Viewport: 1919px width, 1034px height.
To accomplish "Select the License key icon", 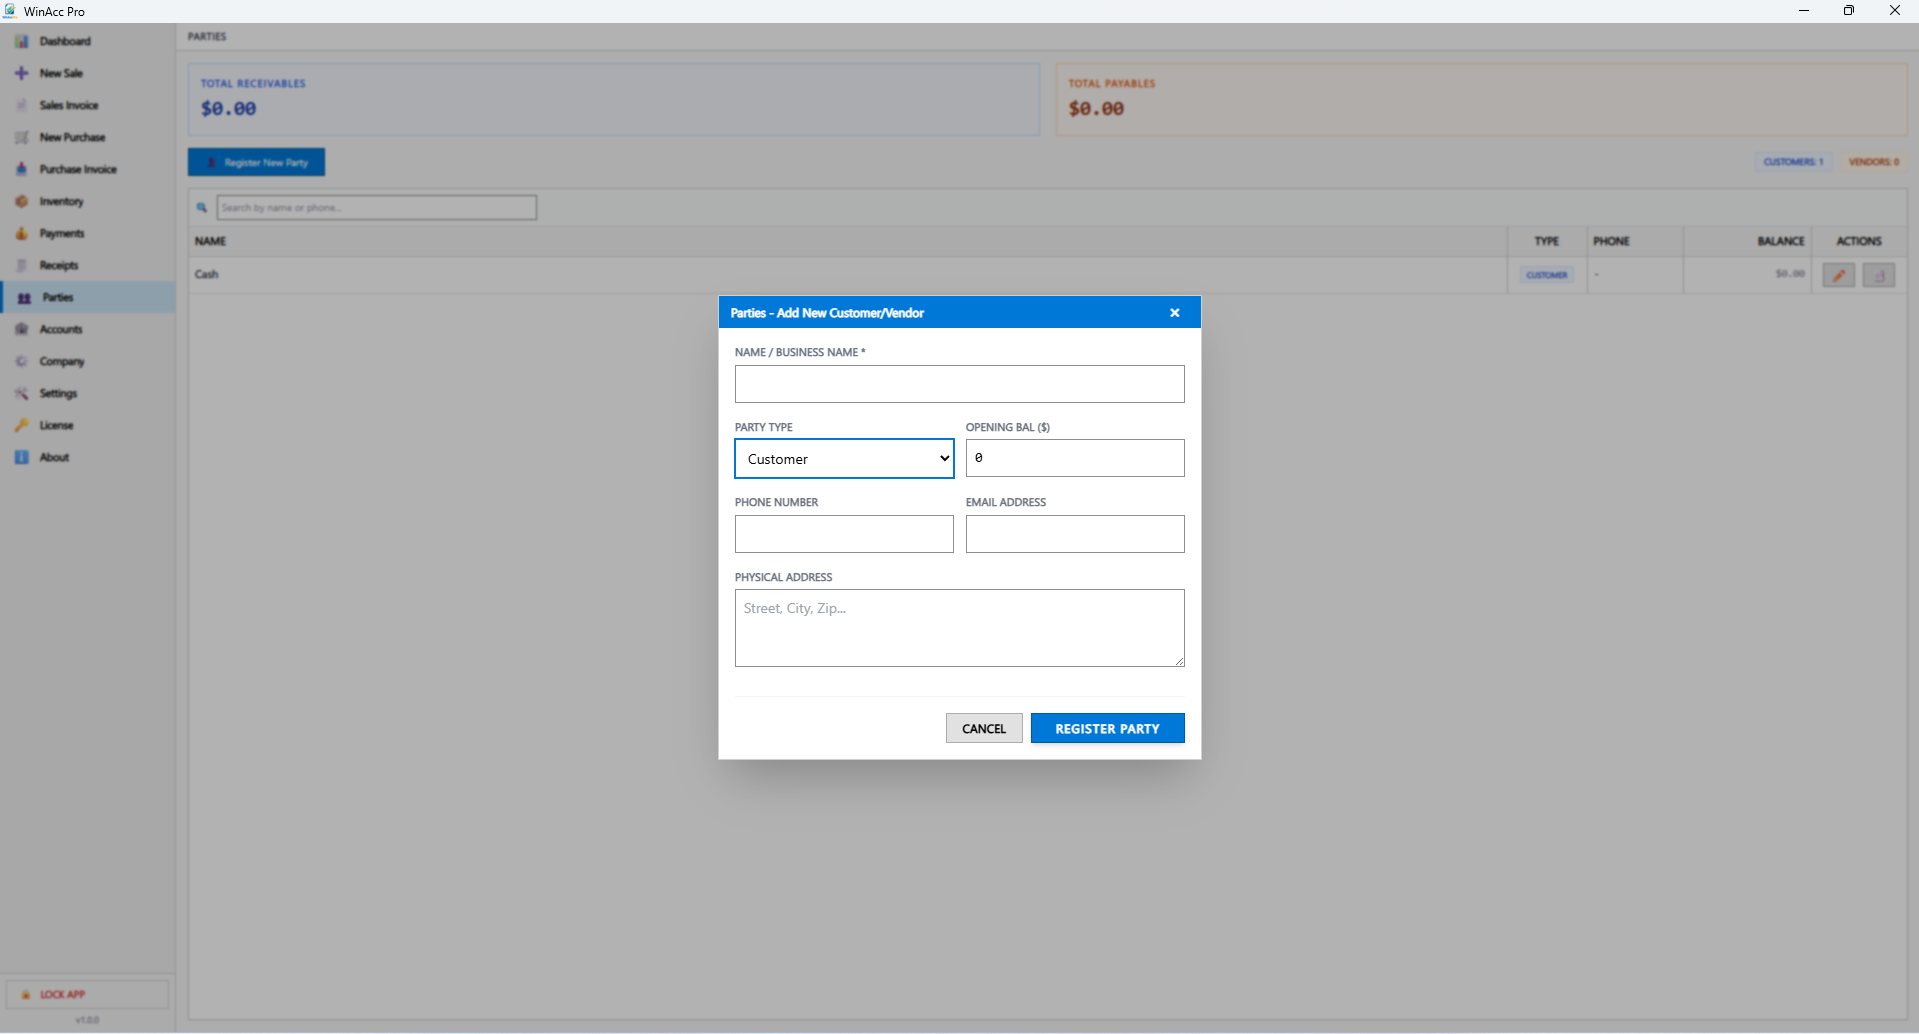I will (x=22, y=425).
